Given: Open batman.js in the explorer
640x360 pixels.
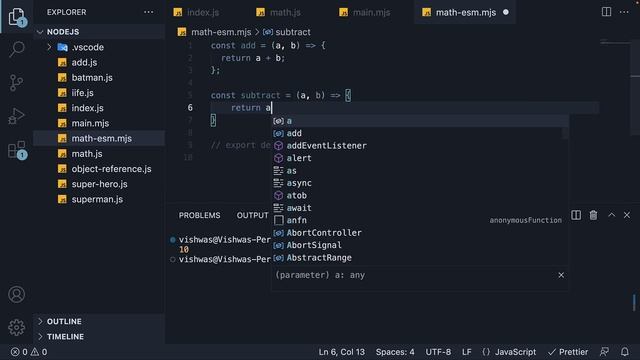Looking at the screenshot, I should pos(92,78).
